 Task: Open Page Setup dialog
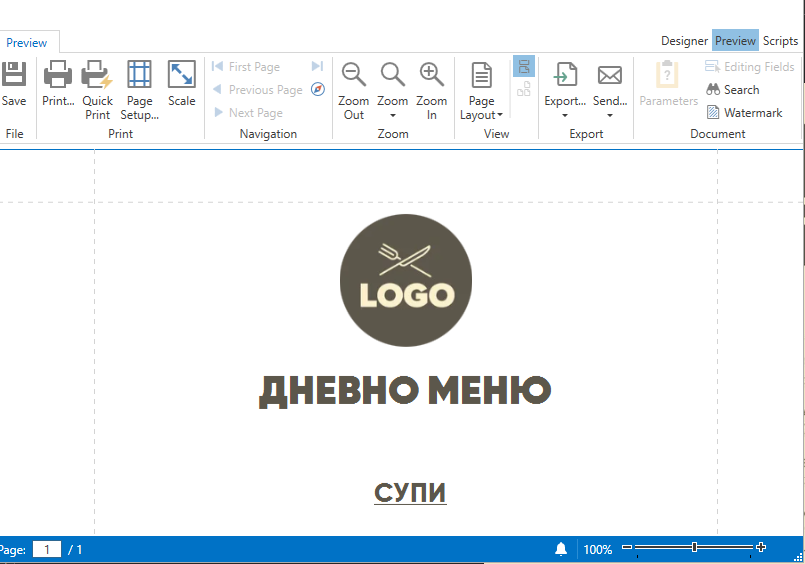tap(139, 76)
